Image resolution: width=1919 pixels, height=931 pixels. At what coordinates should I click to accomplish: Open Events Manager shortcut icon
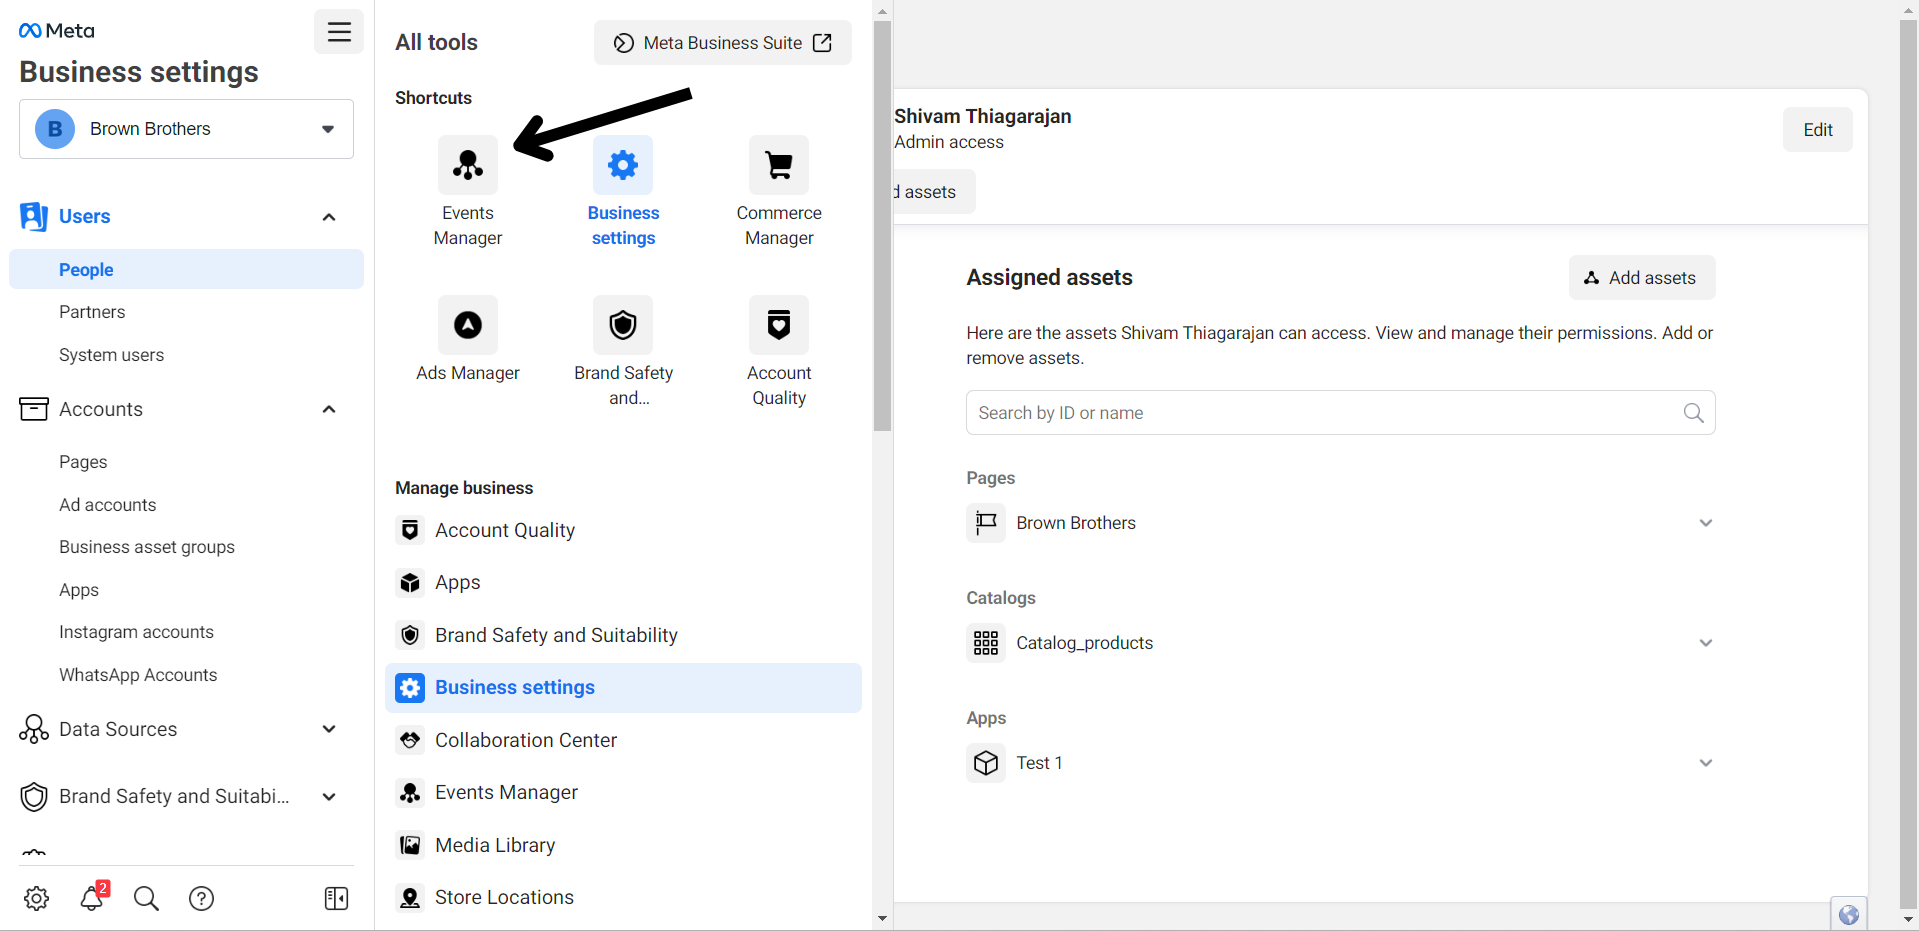[467, 165]
